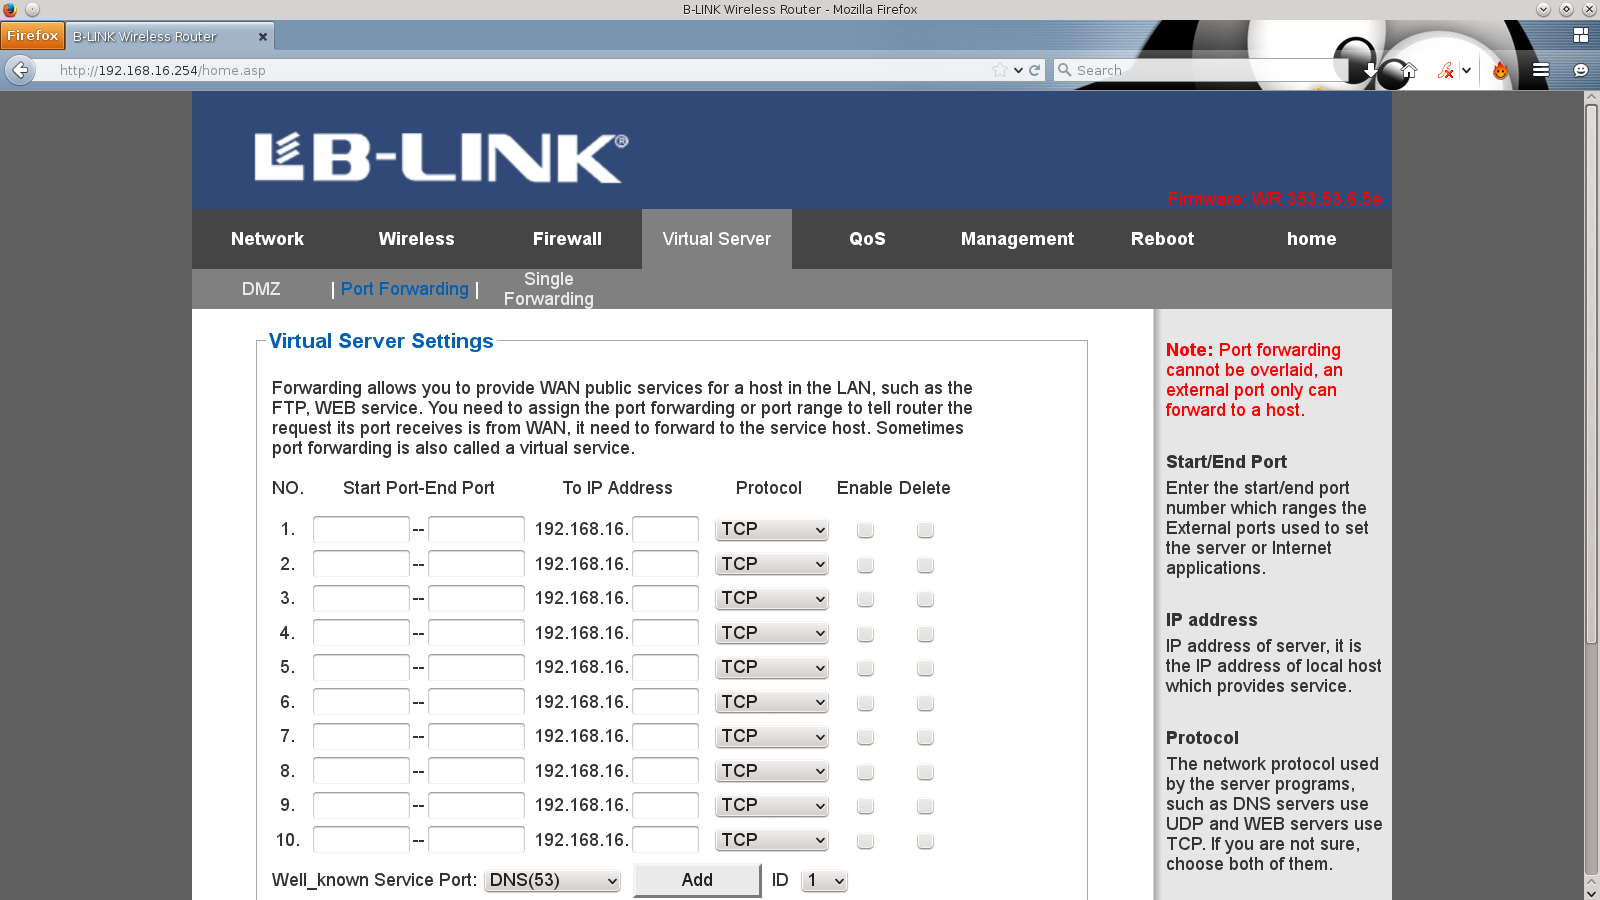The image size is (1600, 900).
Task: Open Well_known Service Port DNS(53) dropdown
Action: click(x=552, y=881)
